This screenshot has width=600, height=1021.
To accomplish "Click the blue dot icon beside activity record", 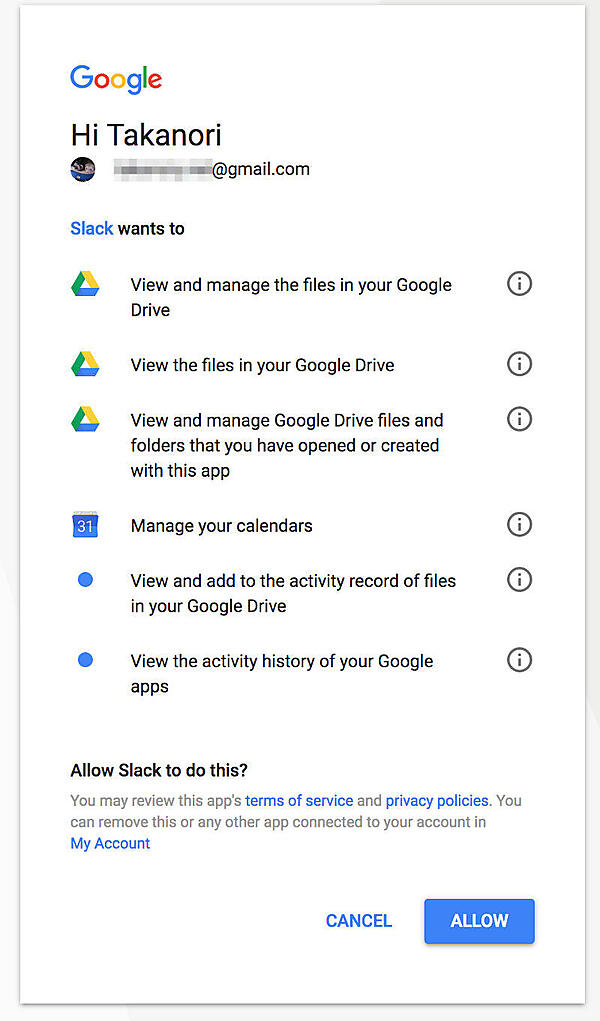I will pos(85,579).
